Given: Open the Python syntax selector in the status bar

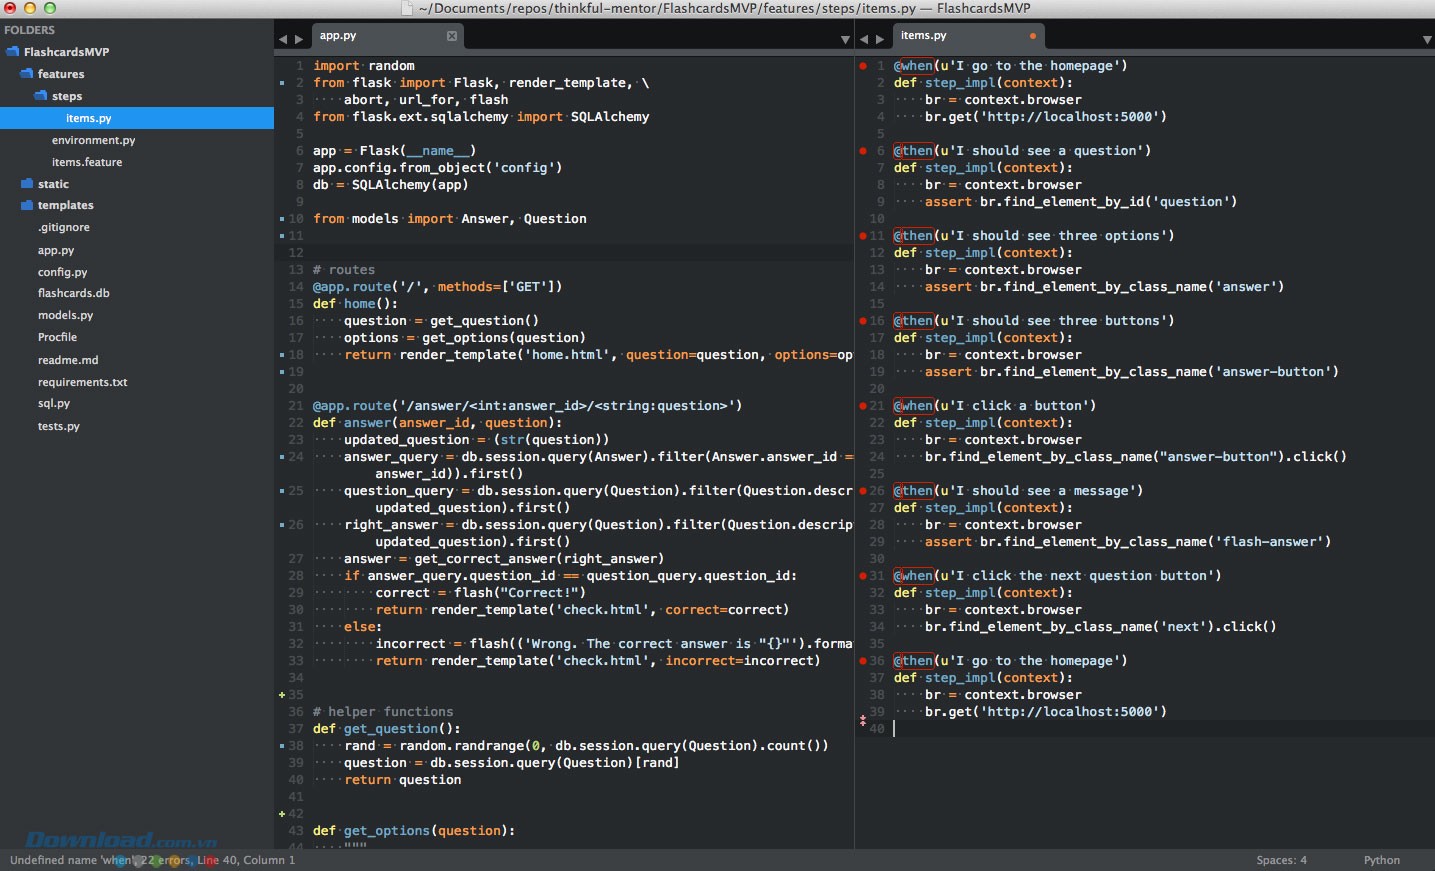Looking at the screenshot, I should [x=1383, y=860].
